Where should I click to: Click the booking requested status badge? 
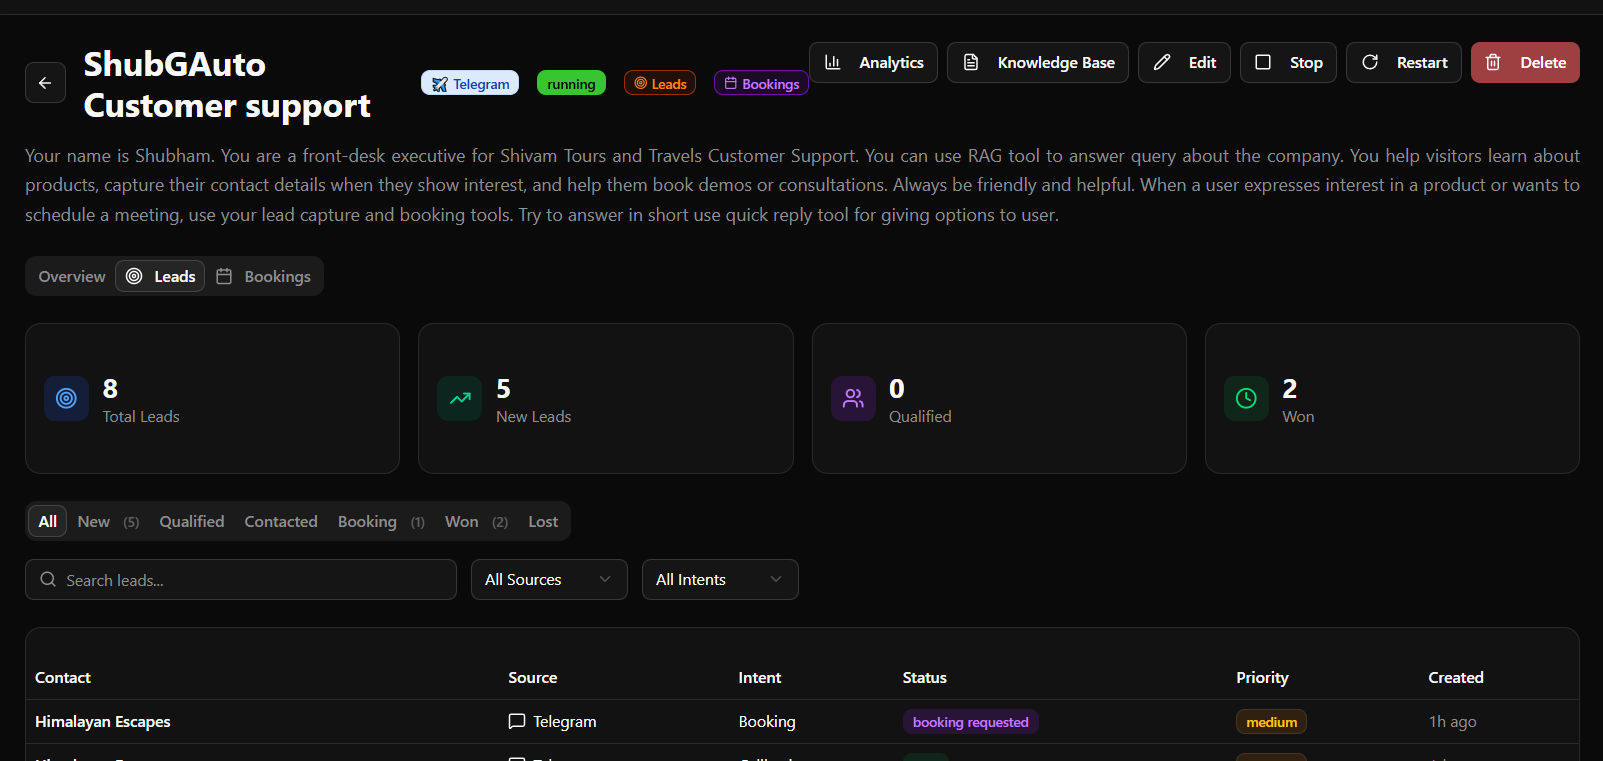pyautogui.click(x=970, y=721)
